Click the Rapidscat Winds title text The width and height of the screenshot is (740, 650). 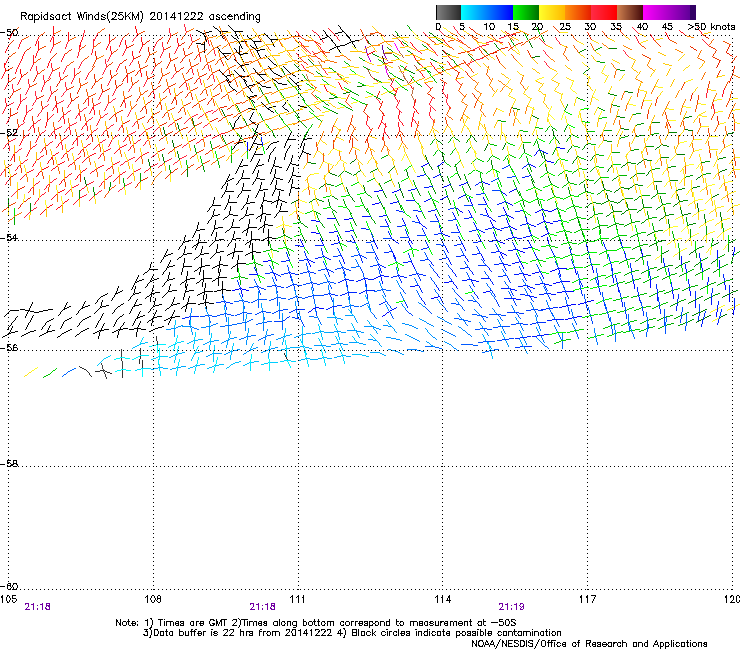[x=140, y=16]
